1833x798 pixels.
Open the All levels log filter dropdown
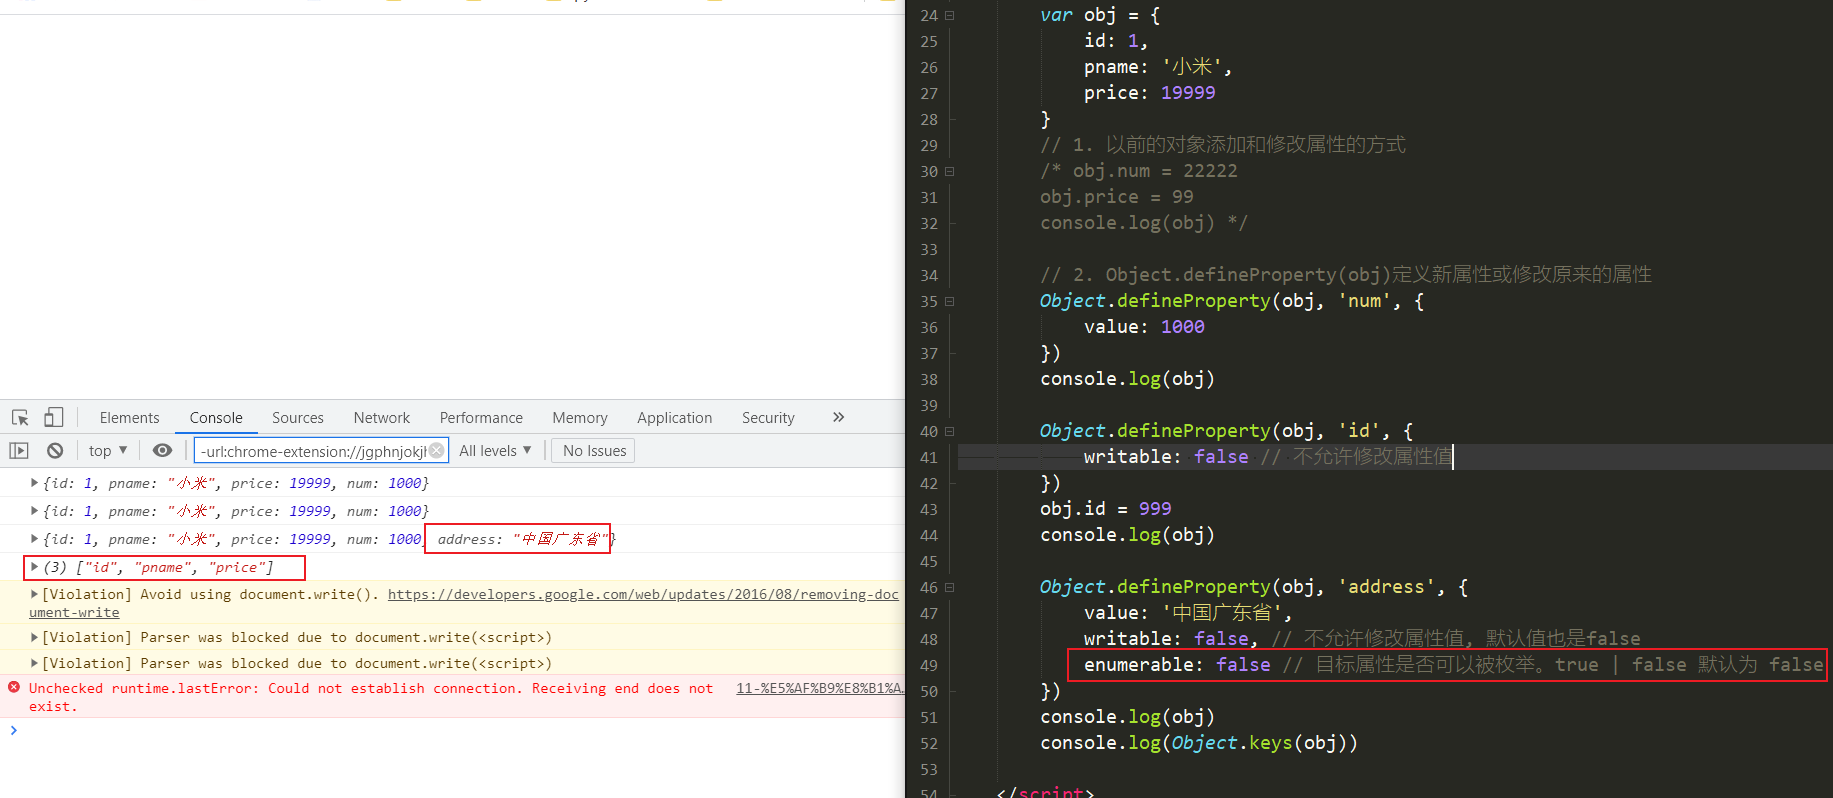(x=496, y=451)
